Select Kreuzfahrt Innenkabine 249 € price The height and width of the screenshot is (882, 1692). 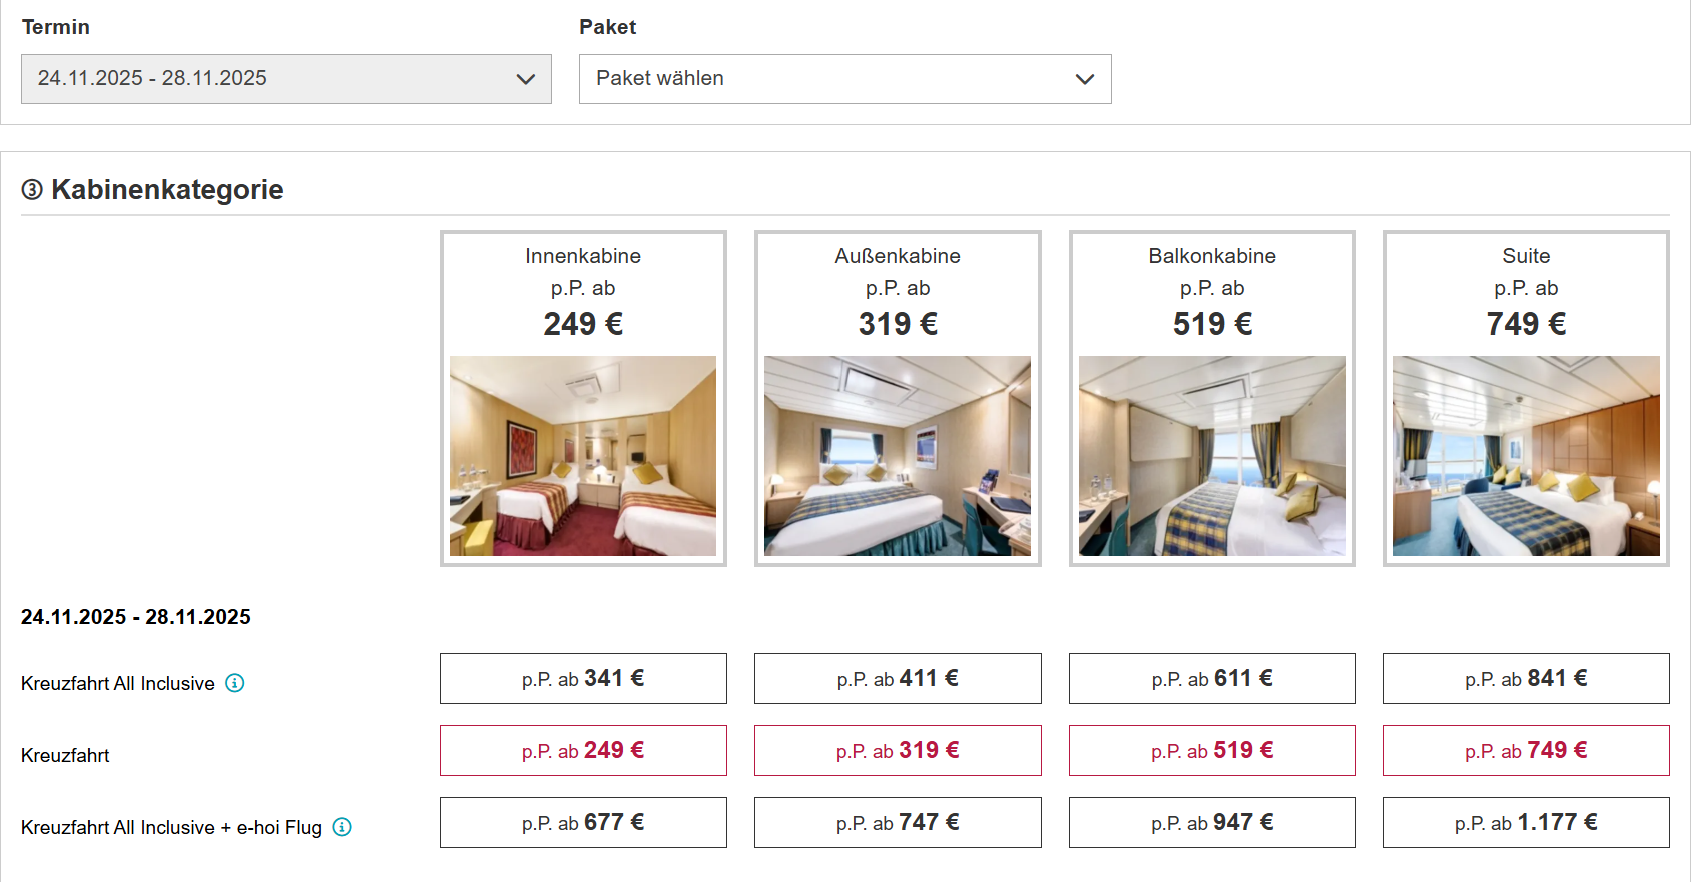pos(583,751)
